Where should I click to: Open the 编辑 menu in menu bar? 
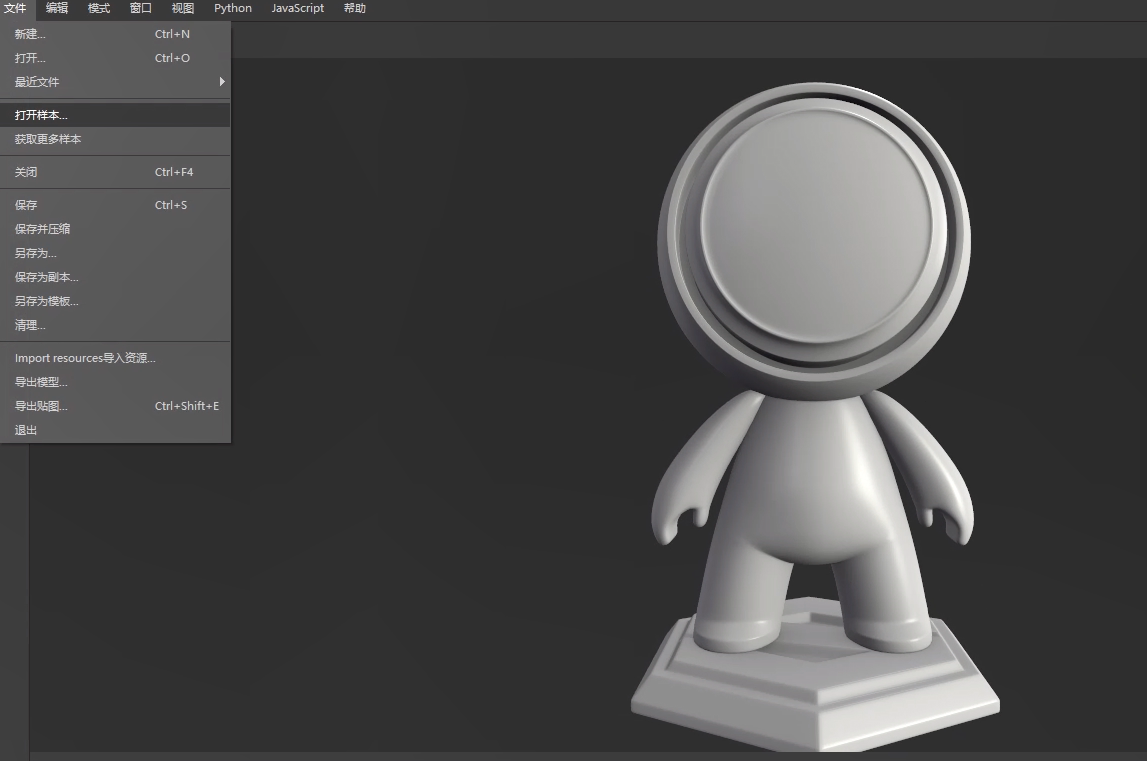(x=57, y=8)
